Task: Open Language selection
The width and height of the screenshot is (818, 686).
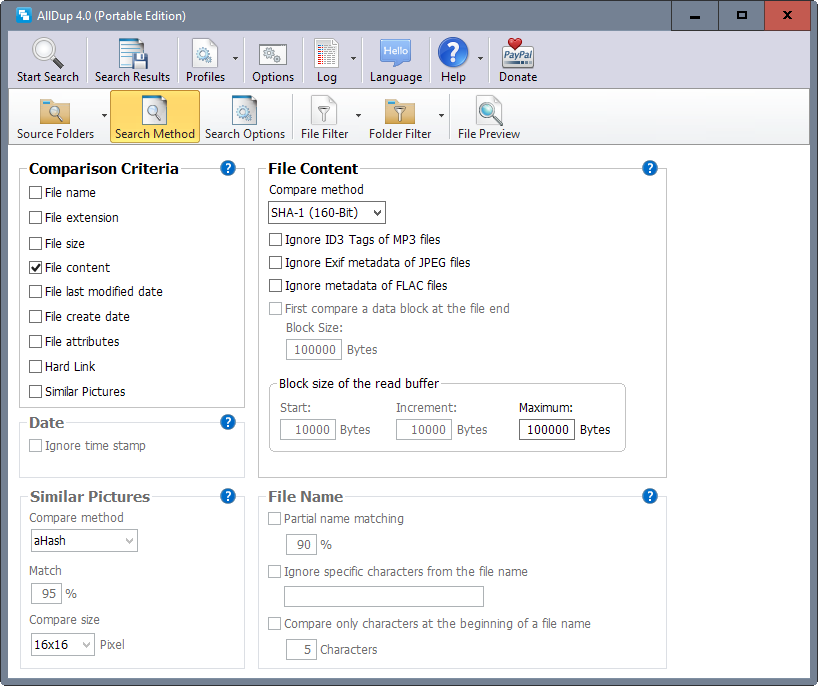Action: point(396,61)
